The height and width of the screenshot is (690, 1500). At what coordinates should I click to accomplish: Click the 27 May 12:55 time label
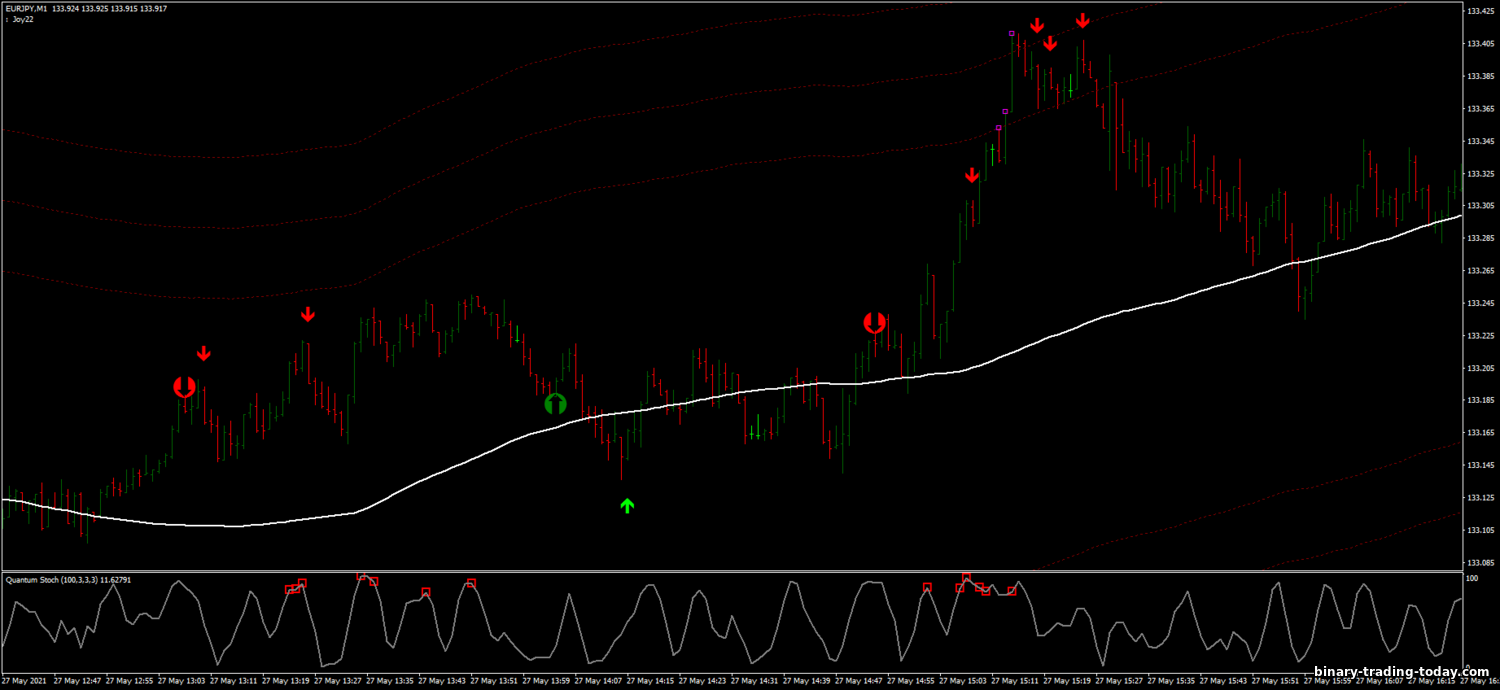click(128, 681)
